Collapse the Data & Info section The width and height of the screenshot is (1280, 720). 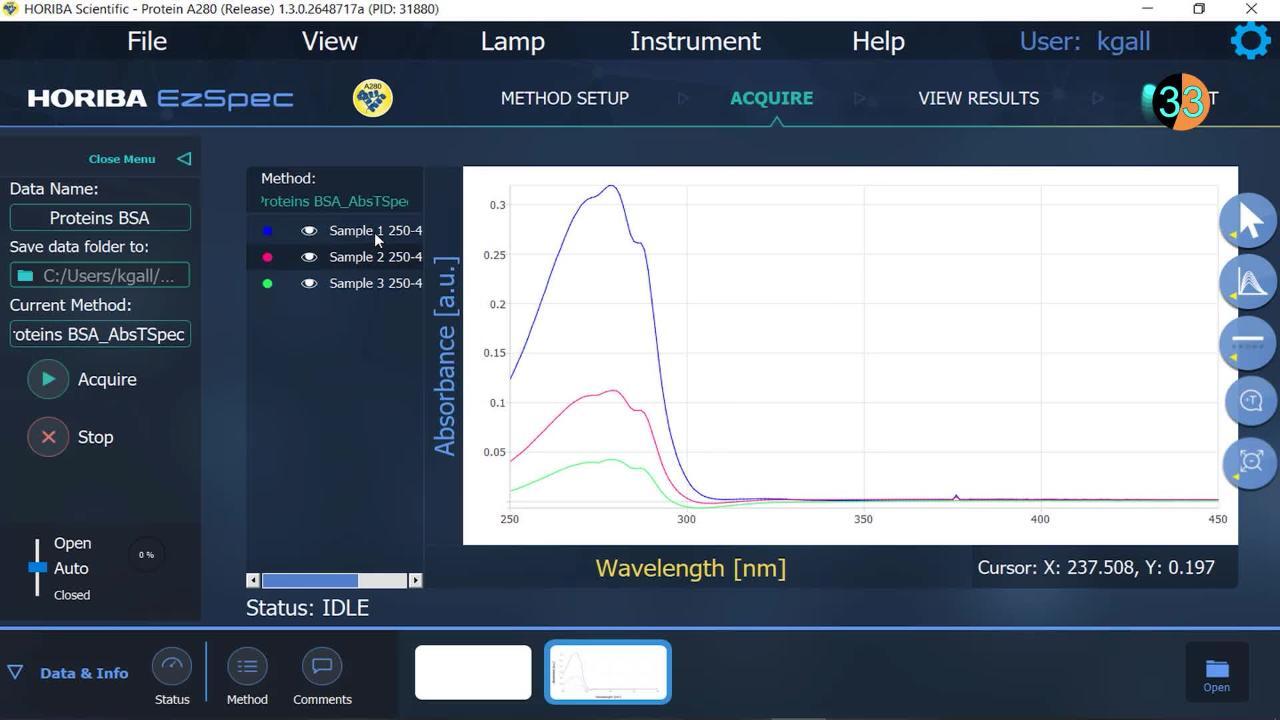coord(15,673)
